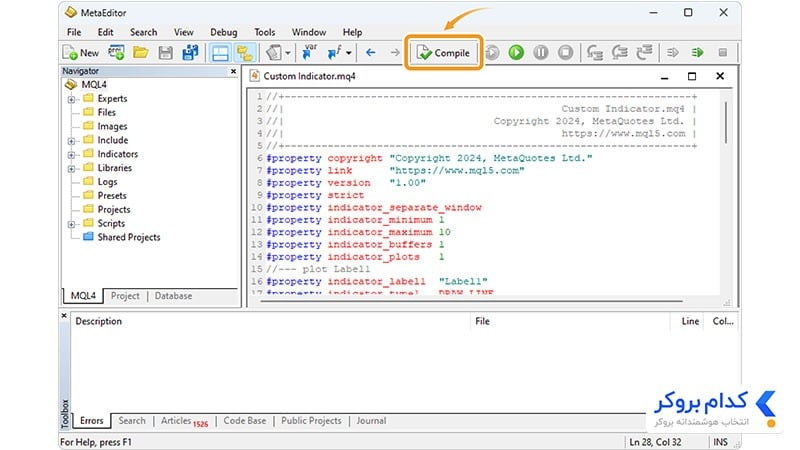Open a file with the folder icon
Screen dimensions: 800x450
click(141, 52)
